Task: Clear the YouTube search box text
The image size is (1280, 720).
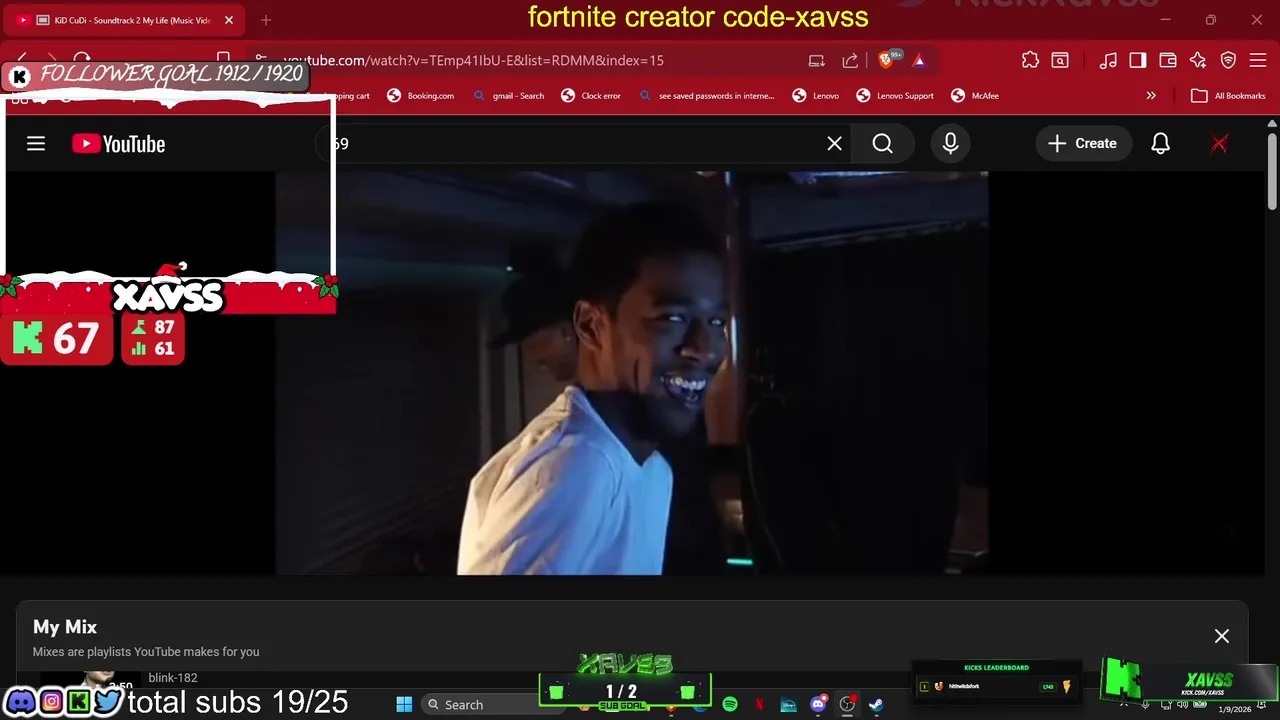Action: pos(834,144)
